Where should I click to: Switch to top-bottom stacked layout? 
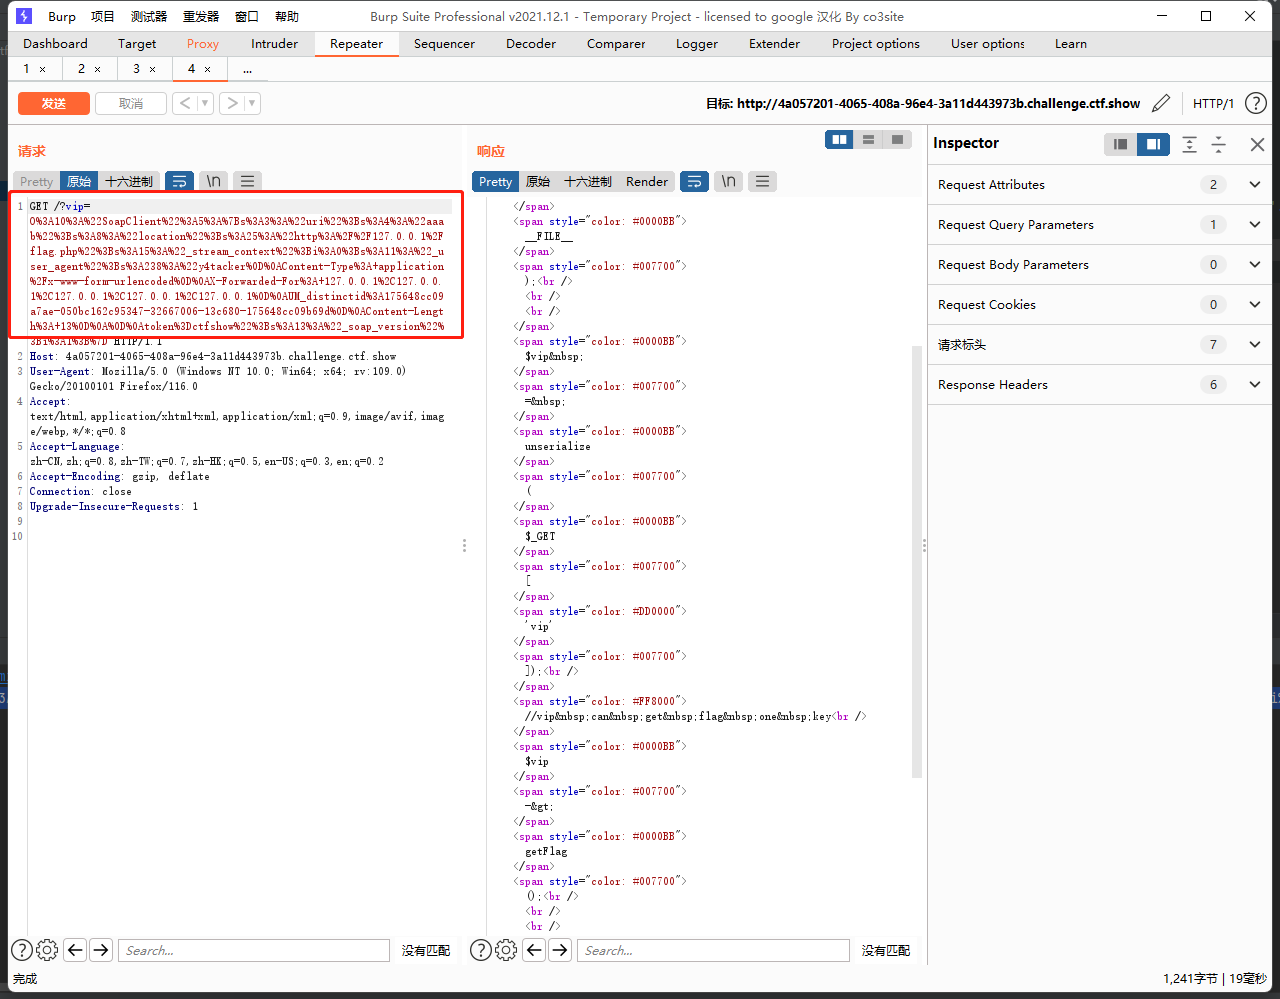pos(868,140)
